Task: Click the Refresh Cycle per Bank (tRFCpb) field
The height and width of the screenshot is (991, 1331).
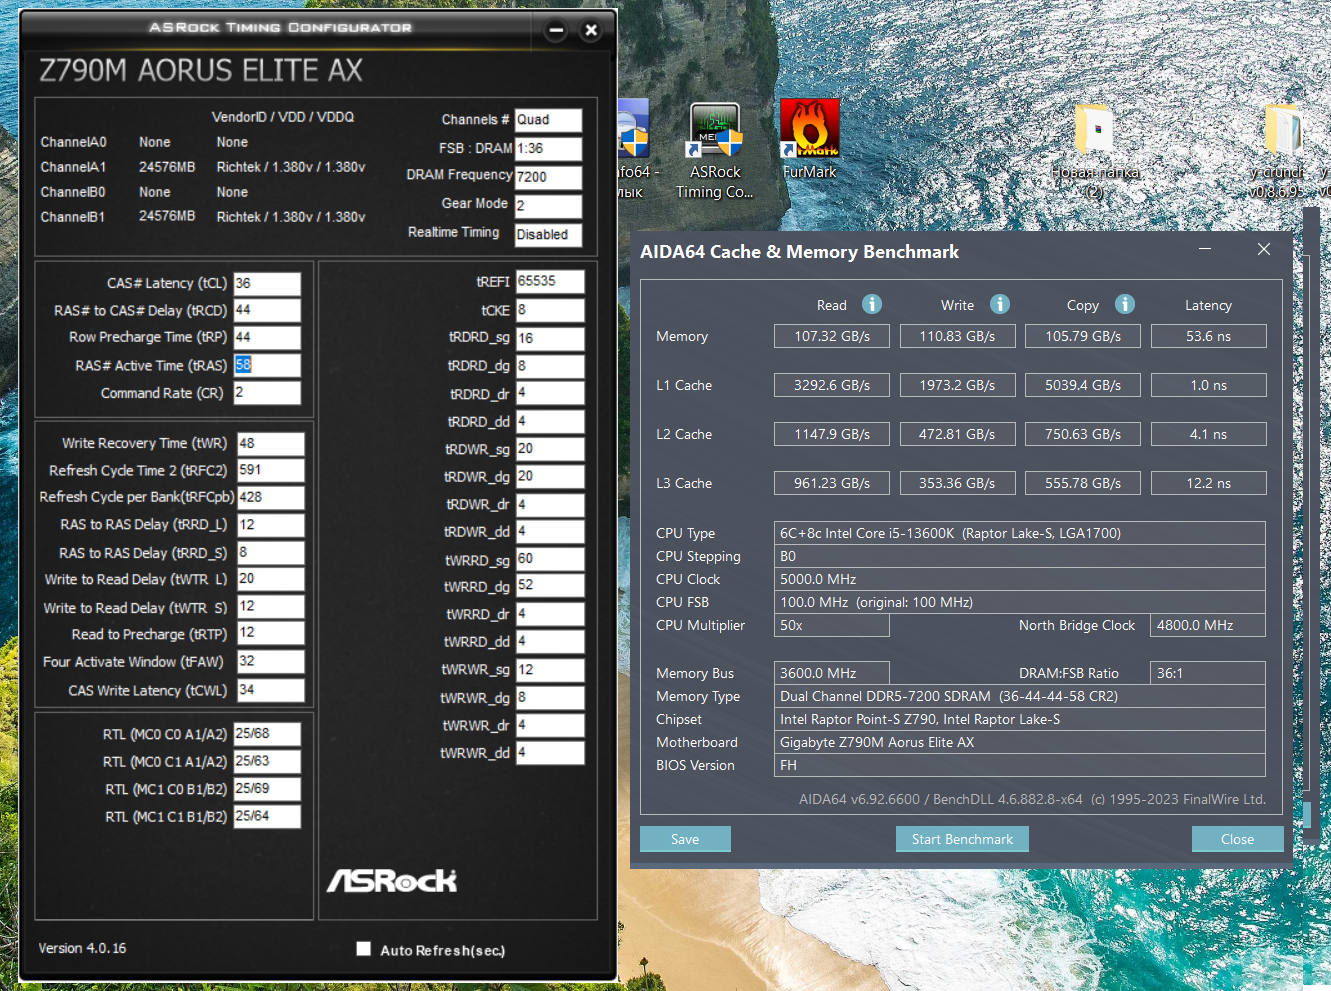Action: coord(271,497)
